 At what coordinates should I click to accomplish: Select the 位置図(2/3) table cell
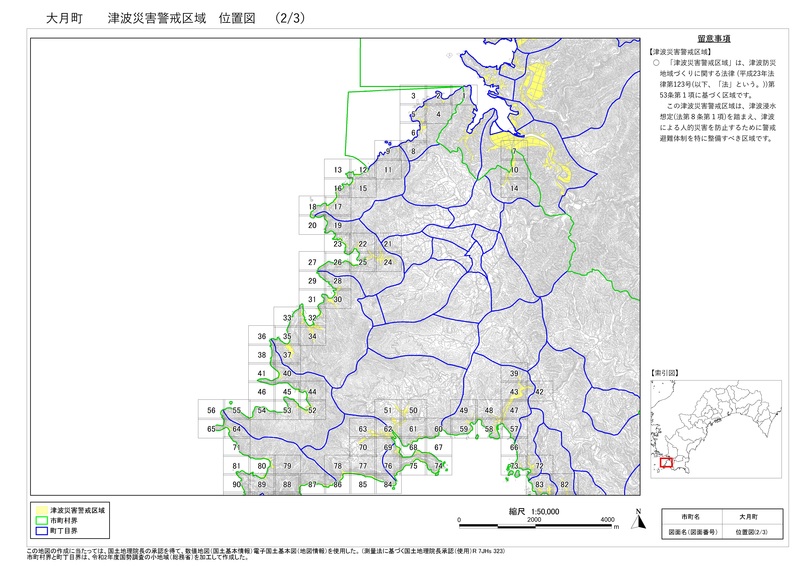748,533
